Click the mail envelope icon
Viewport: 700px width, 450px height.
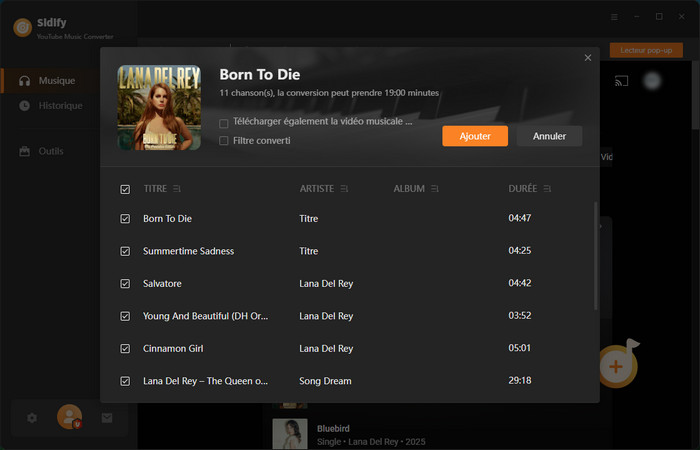pos(107,418)
